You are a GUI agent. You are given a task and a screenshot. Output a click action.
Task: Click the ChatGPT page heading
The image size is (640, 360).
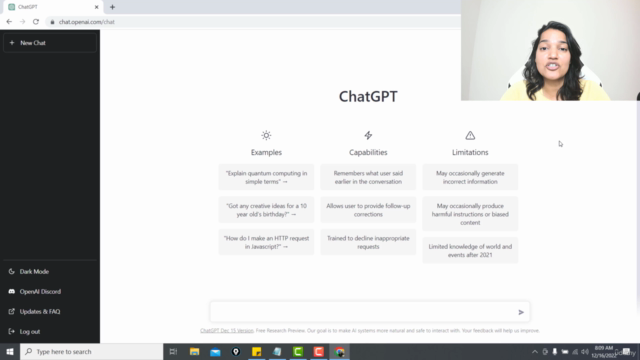click(368, 96)
